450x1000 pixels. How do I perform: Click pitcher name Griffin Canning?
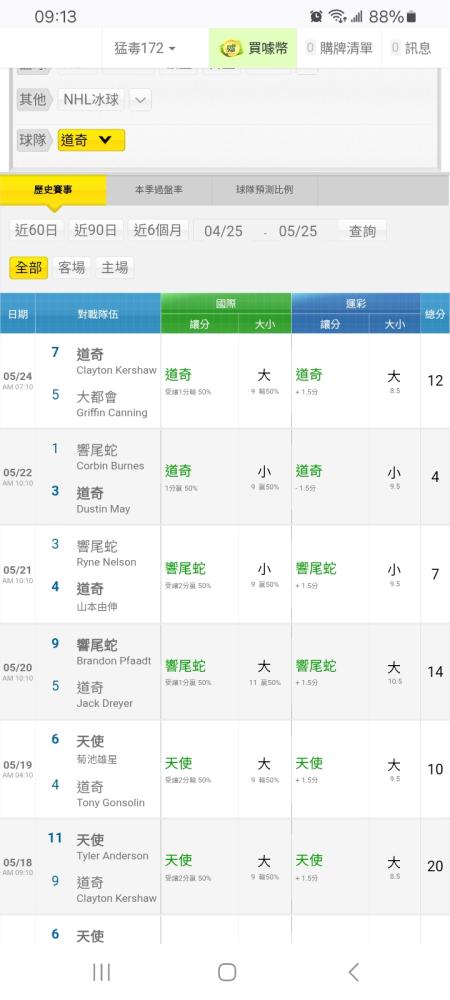[112, 413]
